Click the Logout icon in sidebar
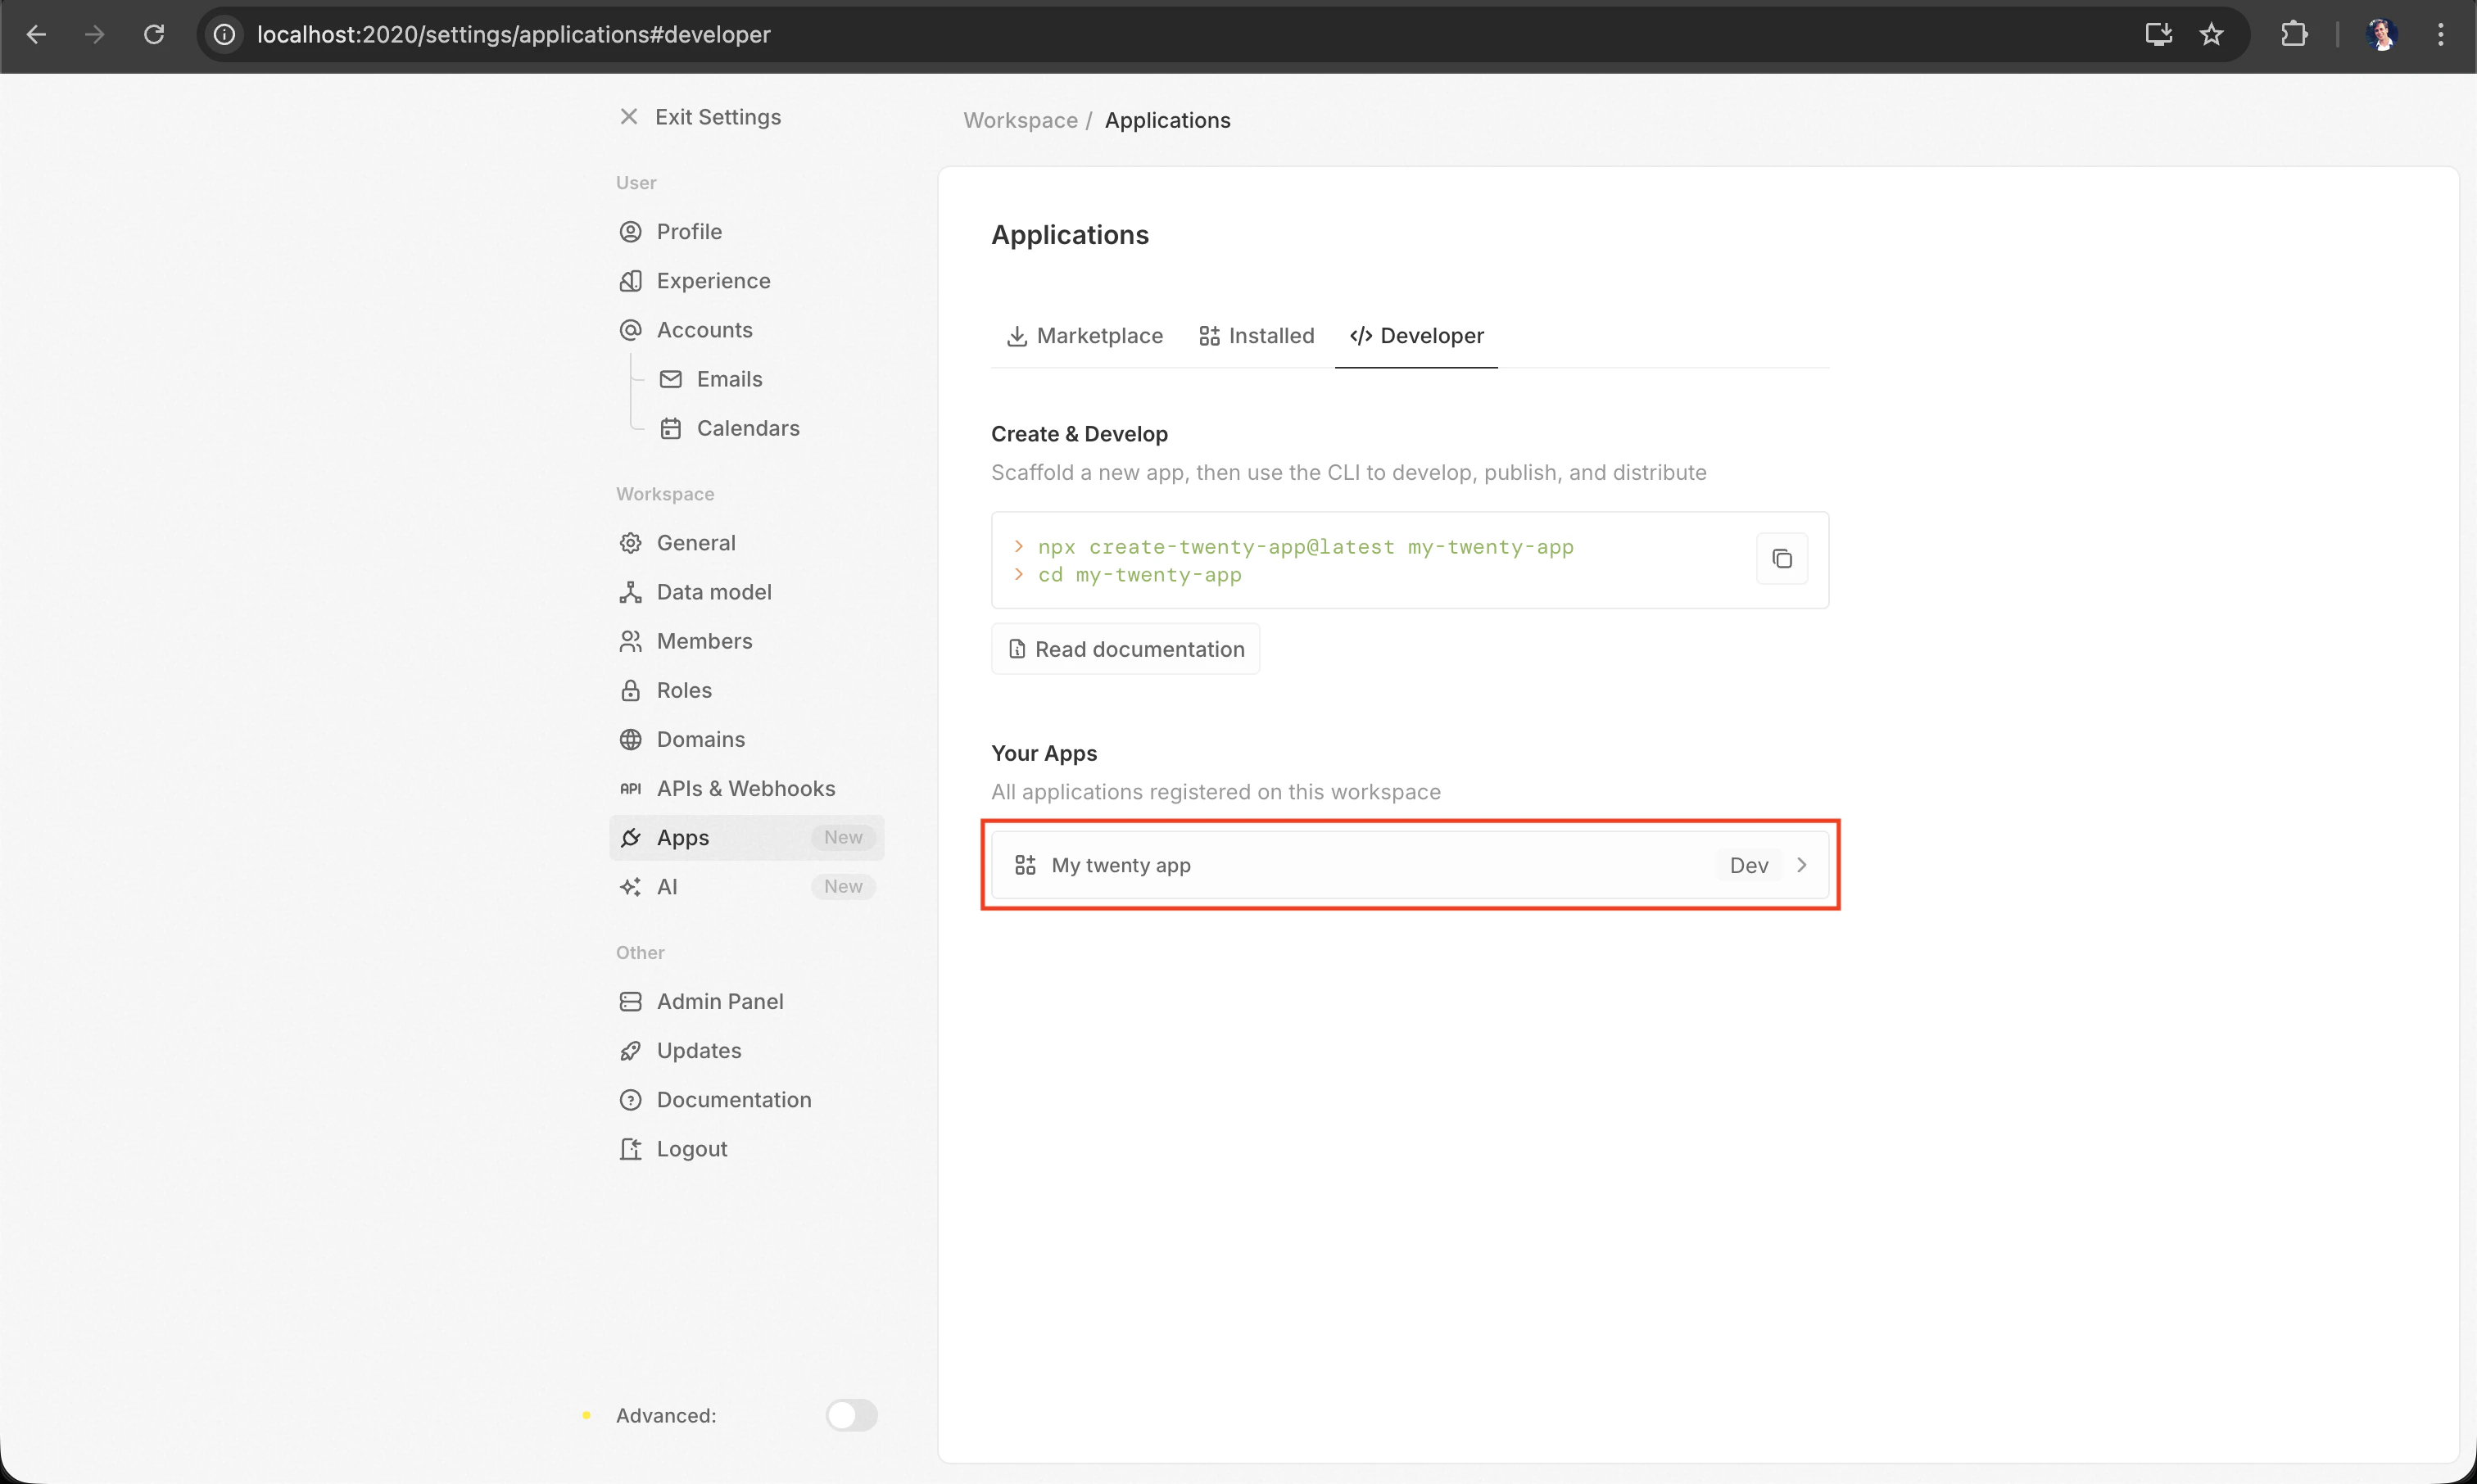Screen dimensions: 2477x1484 pos(630,1149)
